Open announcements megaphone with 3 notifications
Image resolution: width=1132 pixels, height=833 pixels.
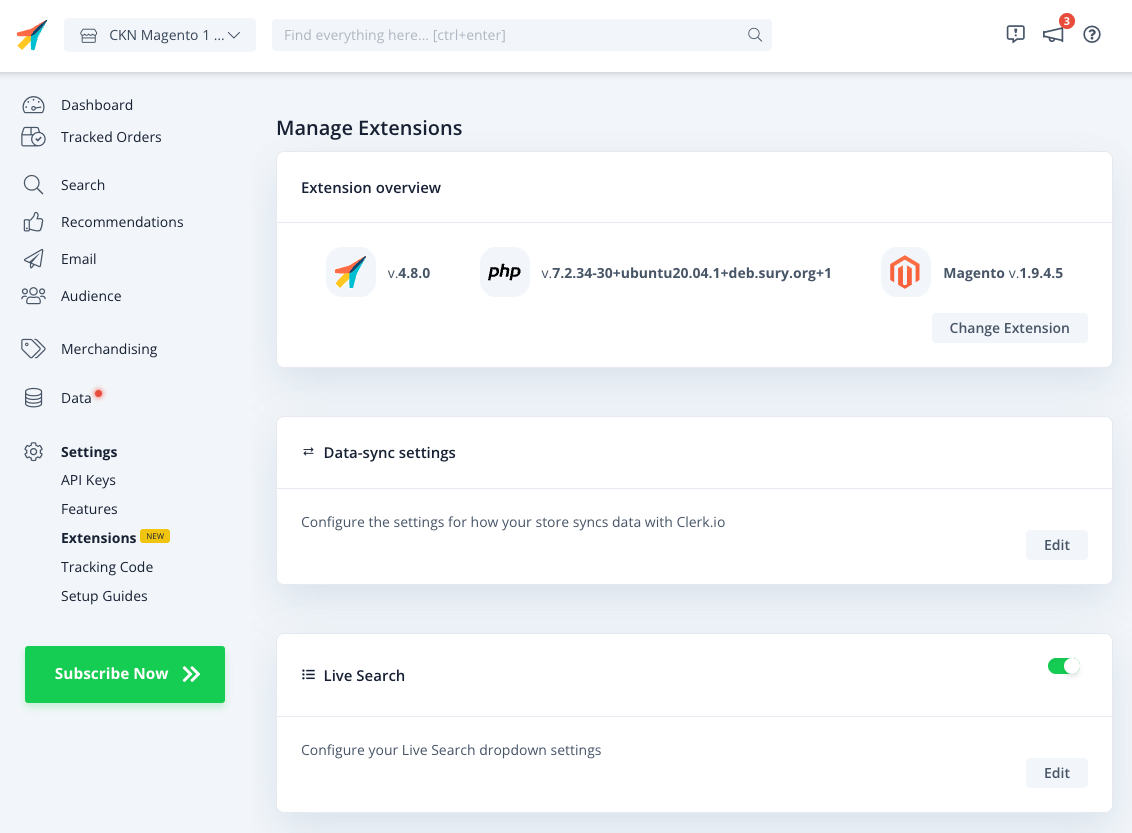click(x=1053, y=35)
